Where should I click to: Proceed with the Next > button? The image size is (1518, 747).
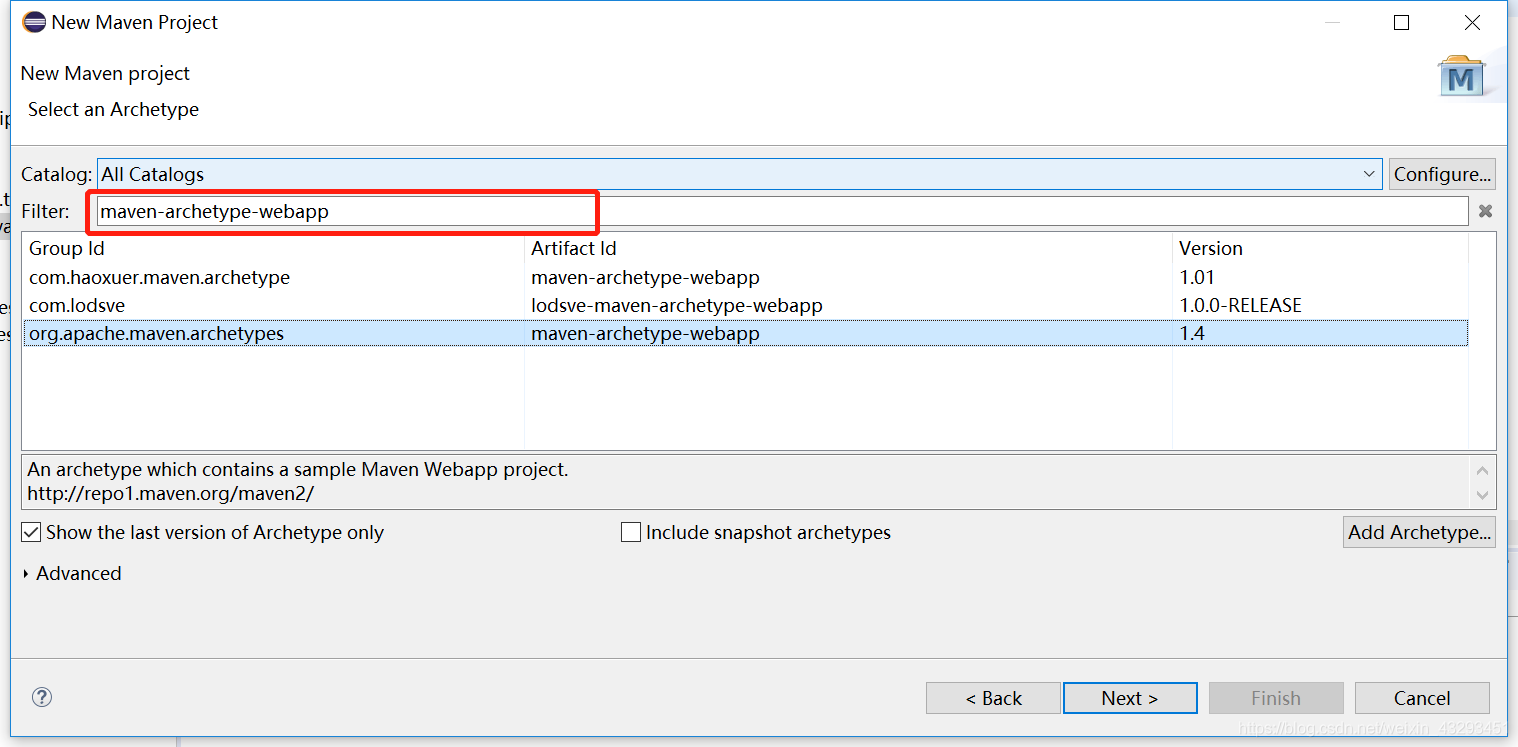point(1130,698)
